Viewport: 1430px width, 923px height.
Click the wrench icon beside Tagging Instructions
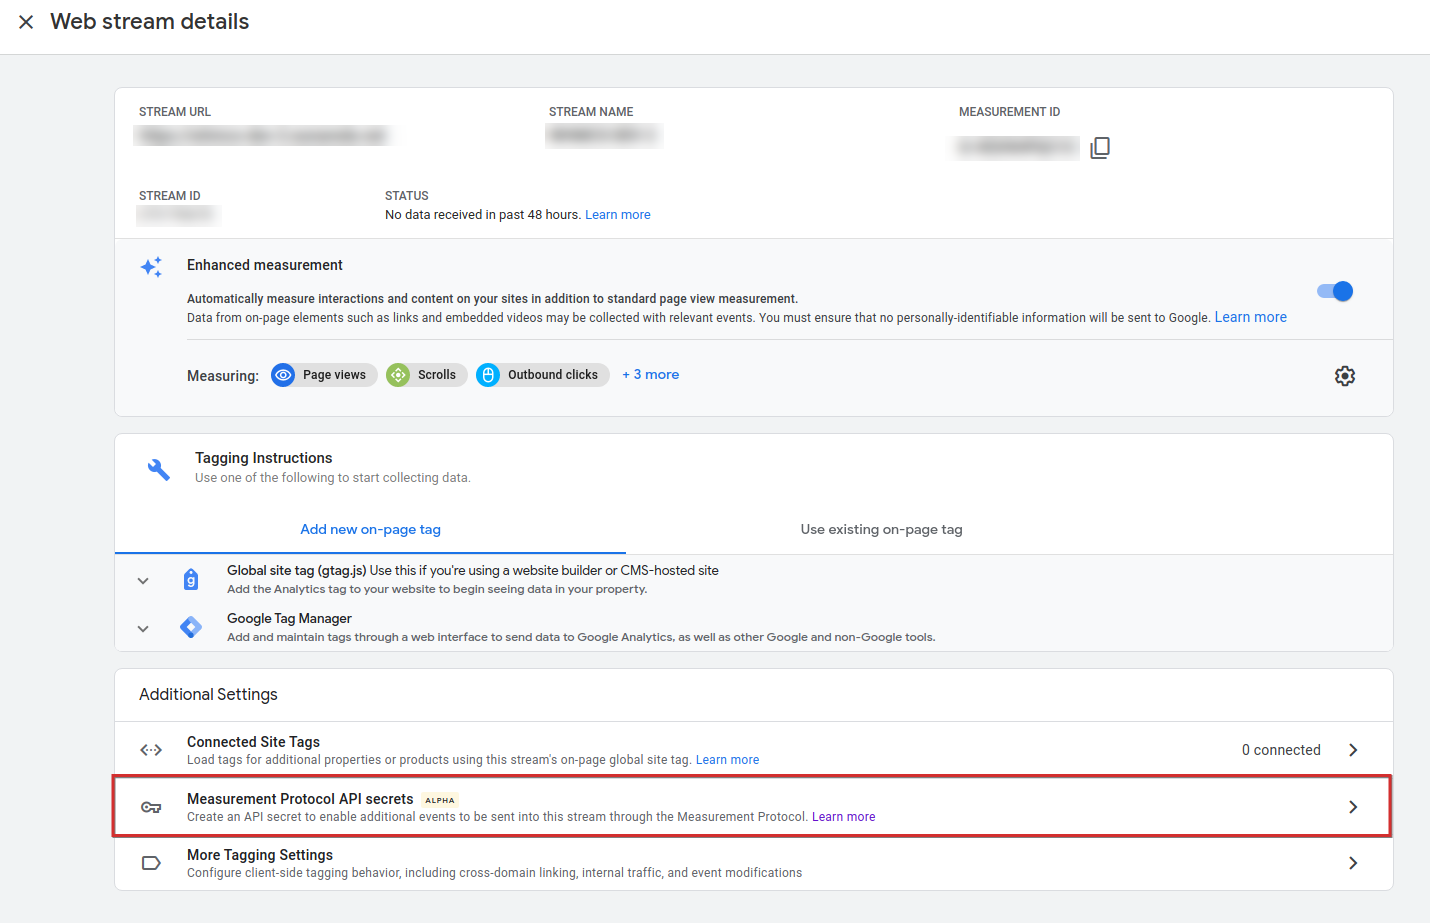(x=159, y=468)
